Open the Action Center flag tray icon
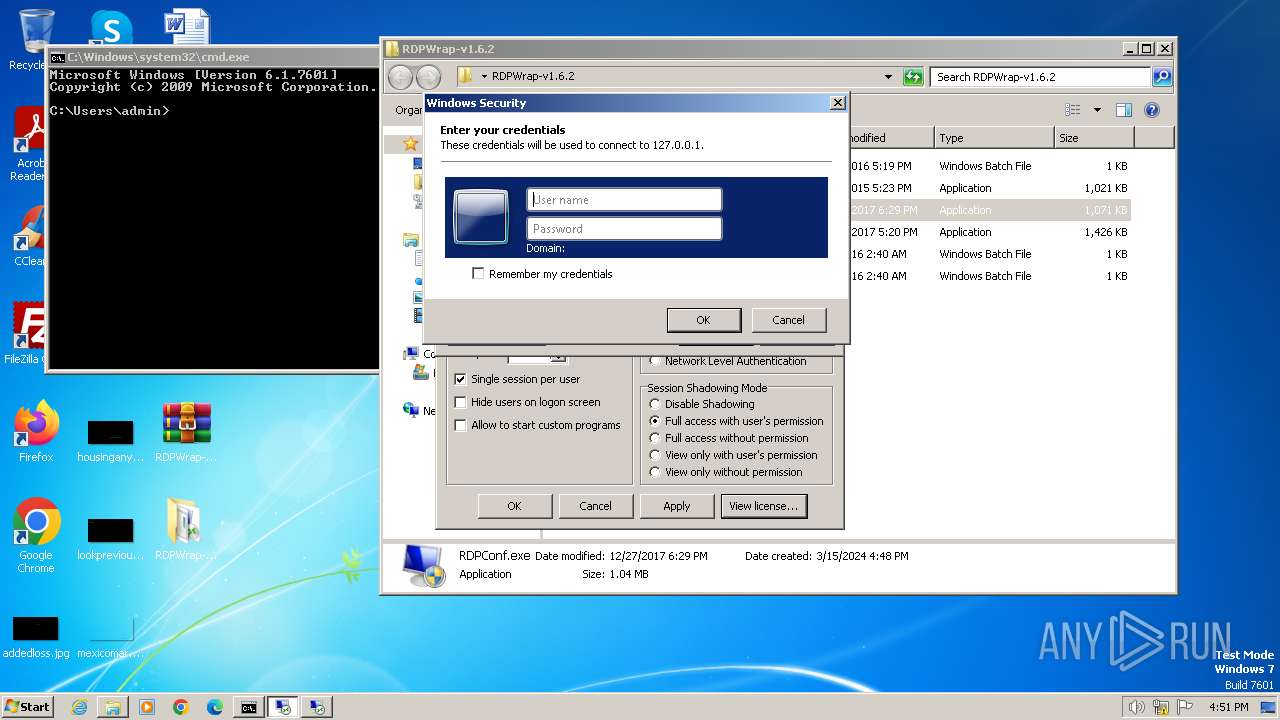The width and height of the screenshot is (1280, 720). pos(1187,707)
